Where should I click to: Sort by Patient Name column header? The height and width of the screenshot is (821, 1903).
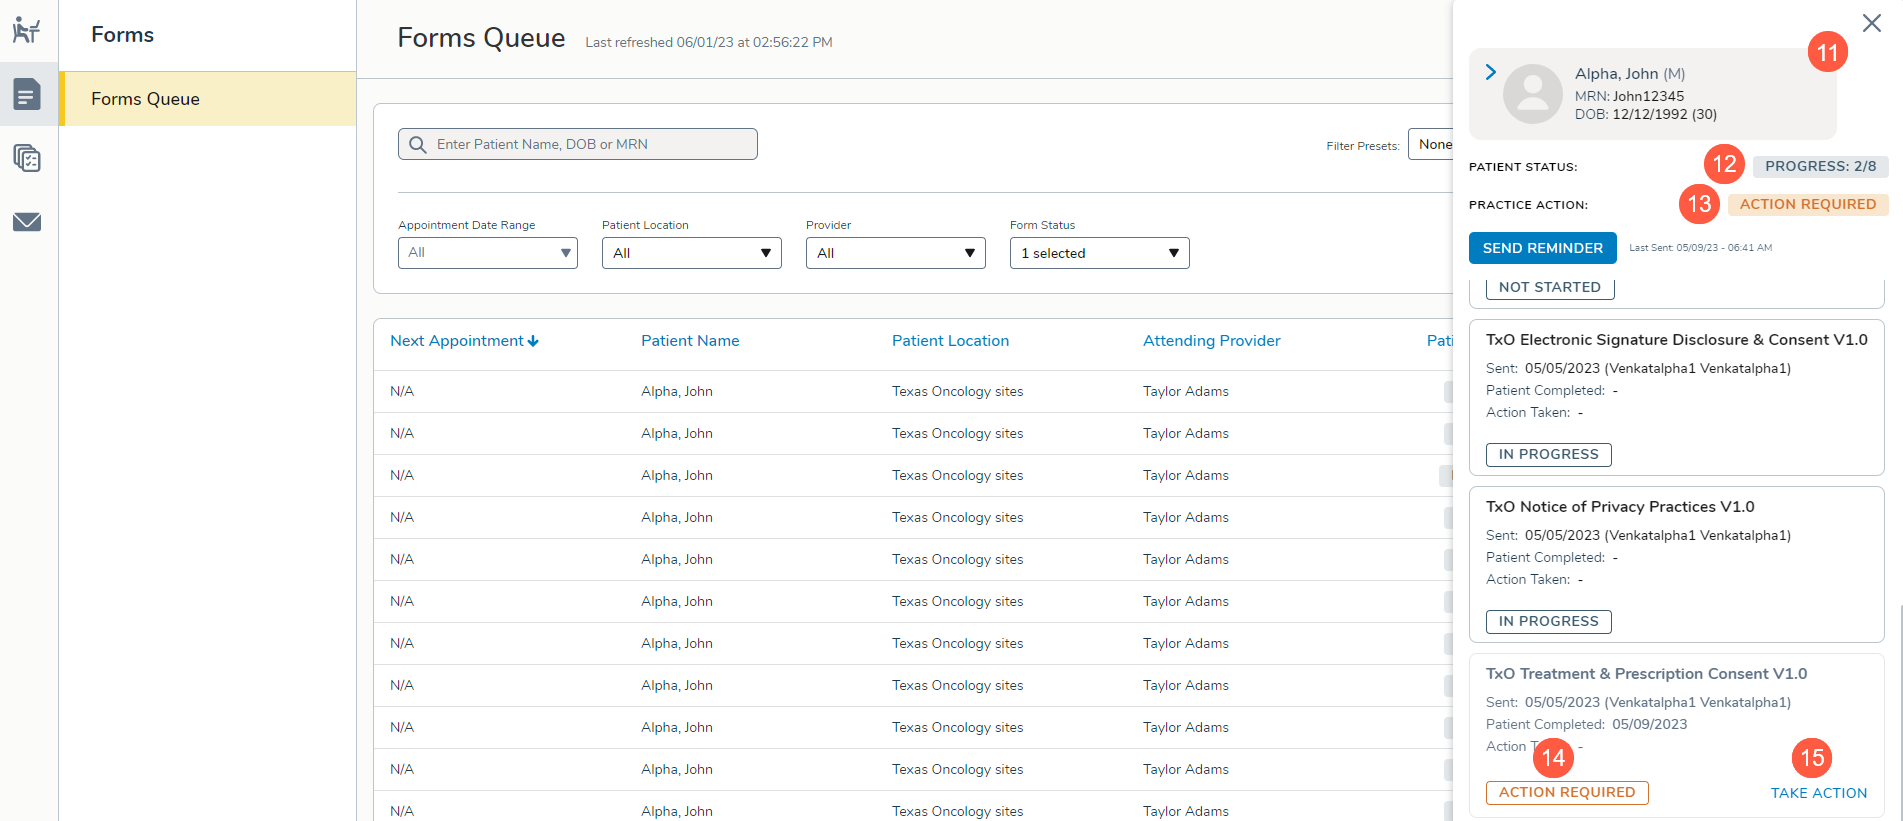coord(690,341)
